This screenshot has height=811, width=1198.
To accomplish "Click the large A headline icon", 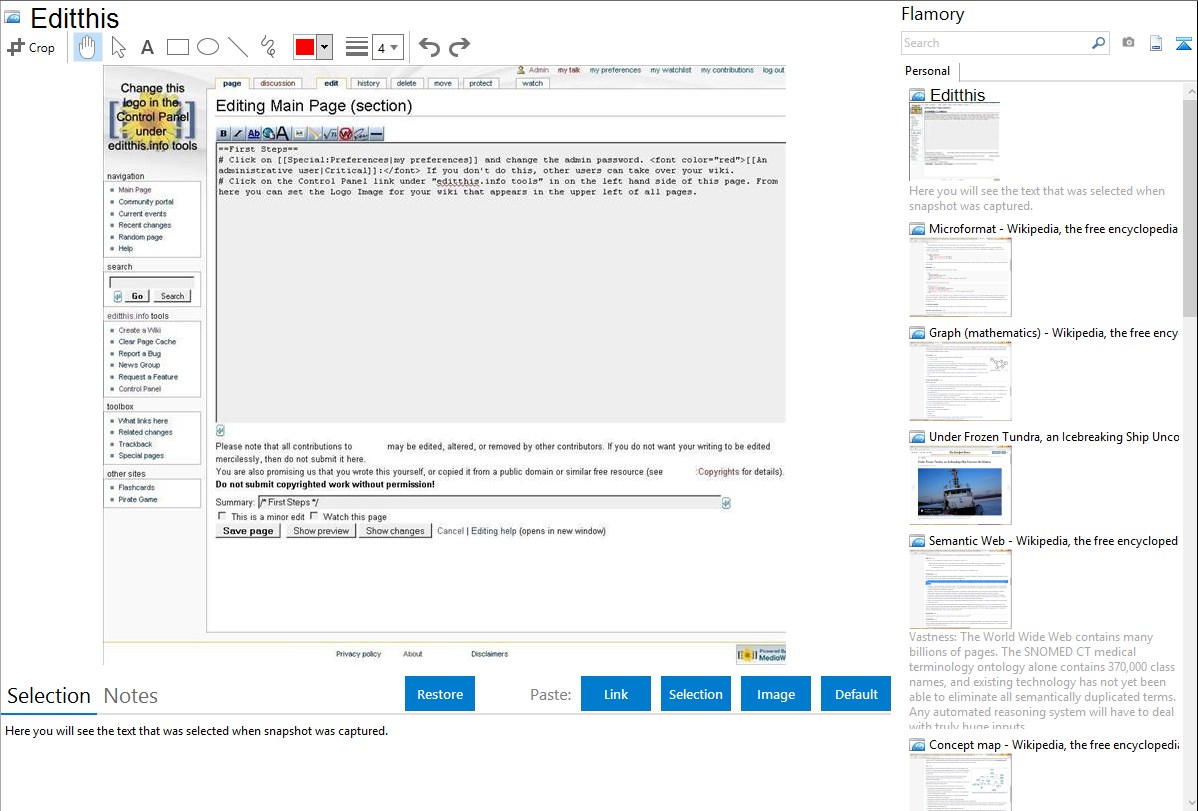I will pyautogui.click(x=283, y=134).
